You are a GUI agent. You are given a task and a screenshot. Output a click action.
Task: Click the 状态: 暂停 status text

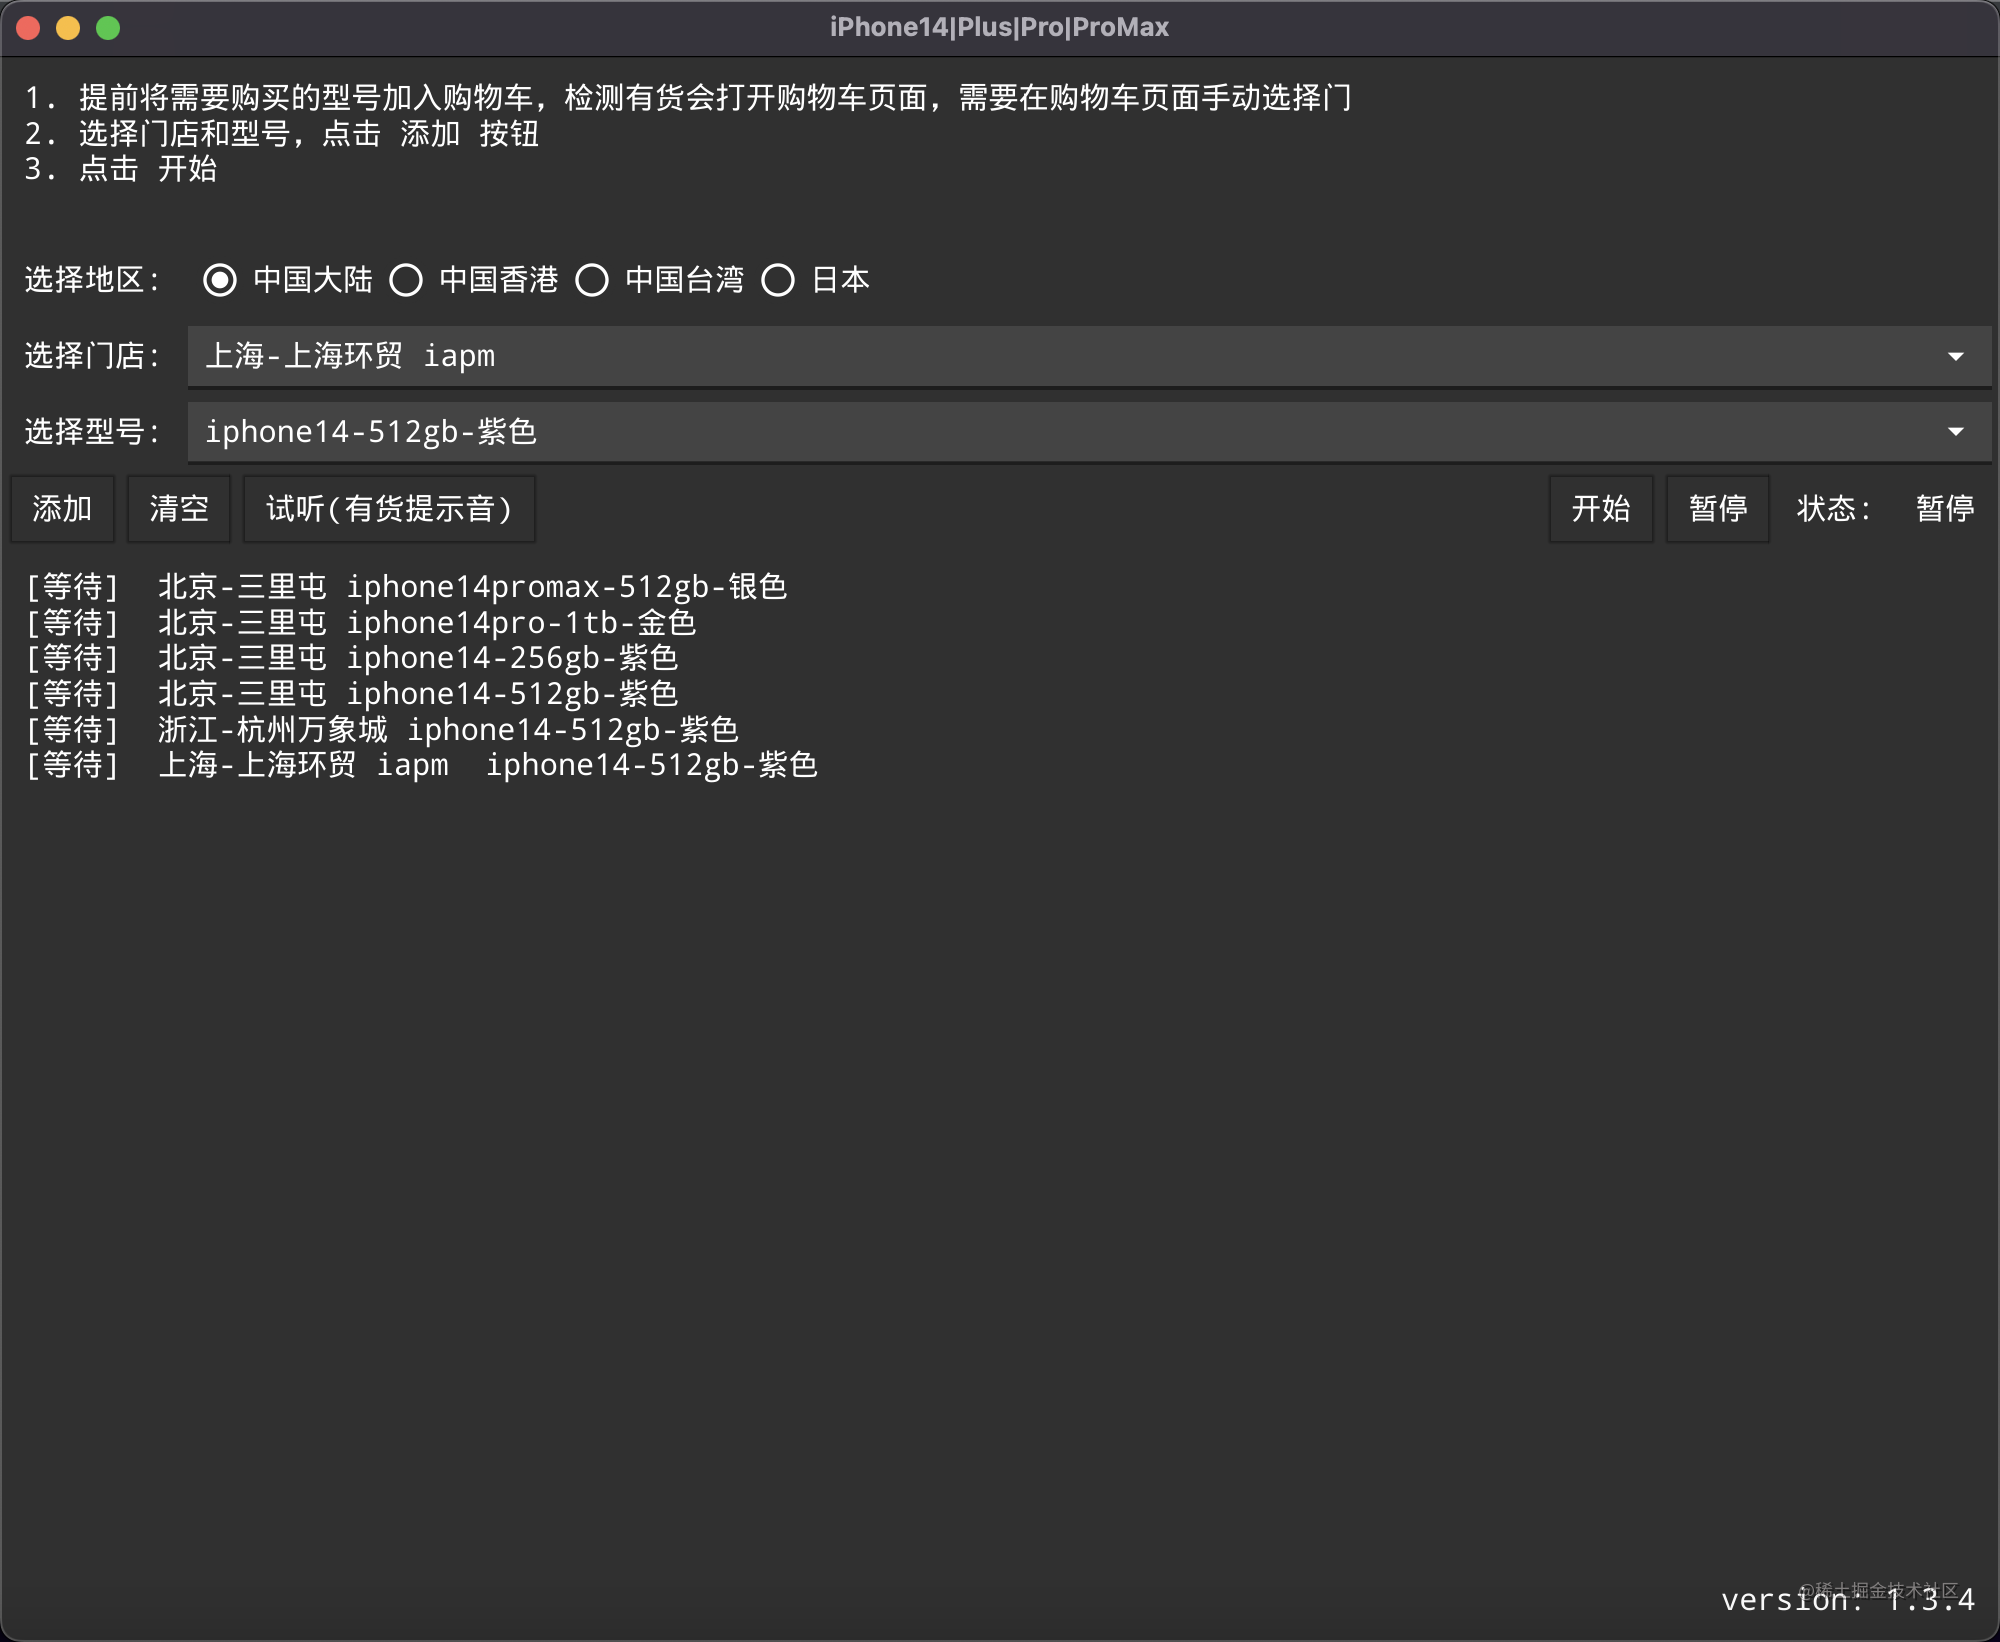pyautogui.click(x=1886, y=509)
